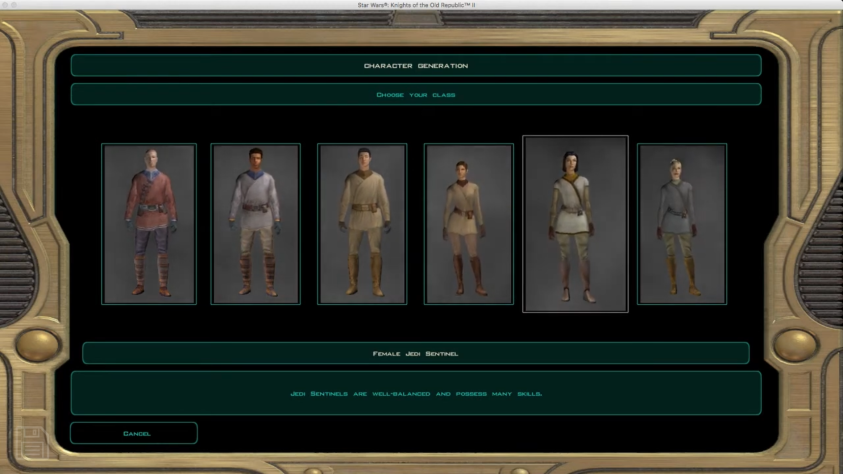This screenshot has width=843, height=474.
Task: Pick the blonde female character in grey tunic
Action: tap(682, 224)
